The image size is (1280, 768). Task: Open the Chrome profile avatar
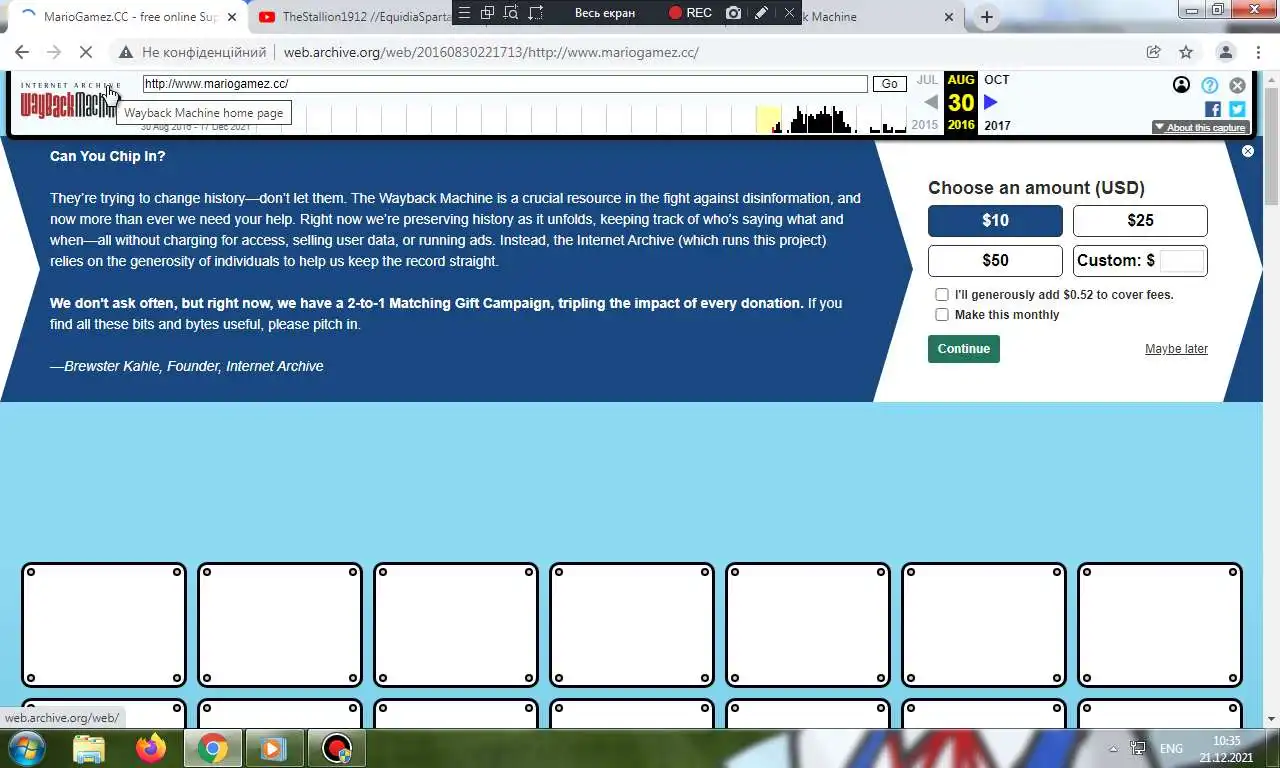(1226, 52)
